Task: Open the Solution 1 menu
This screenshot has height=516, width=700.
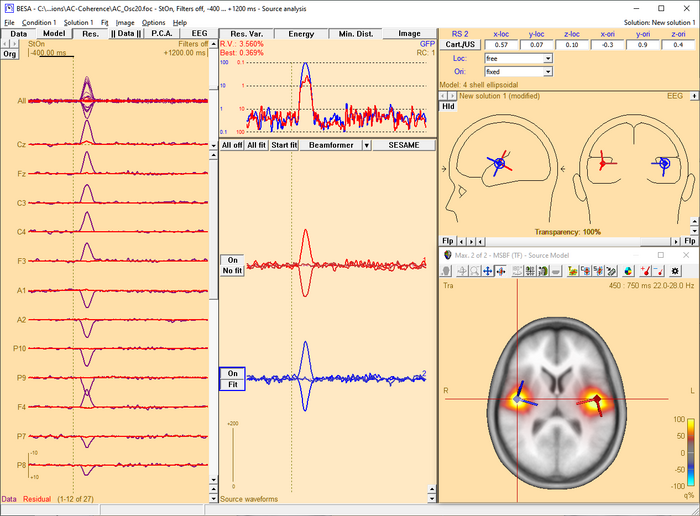Action: pyautogui.click(x=78, y=22)
